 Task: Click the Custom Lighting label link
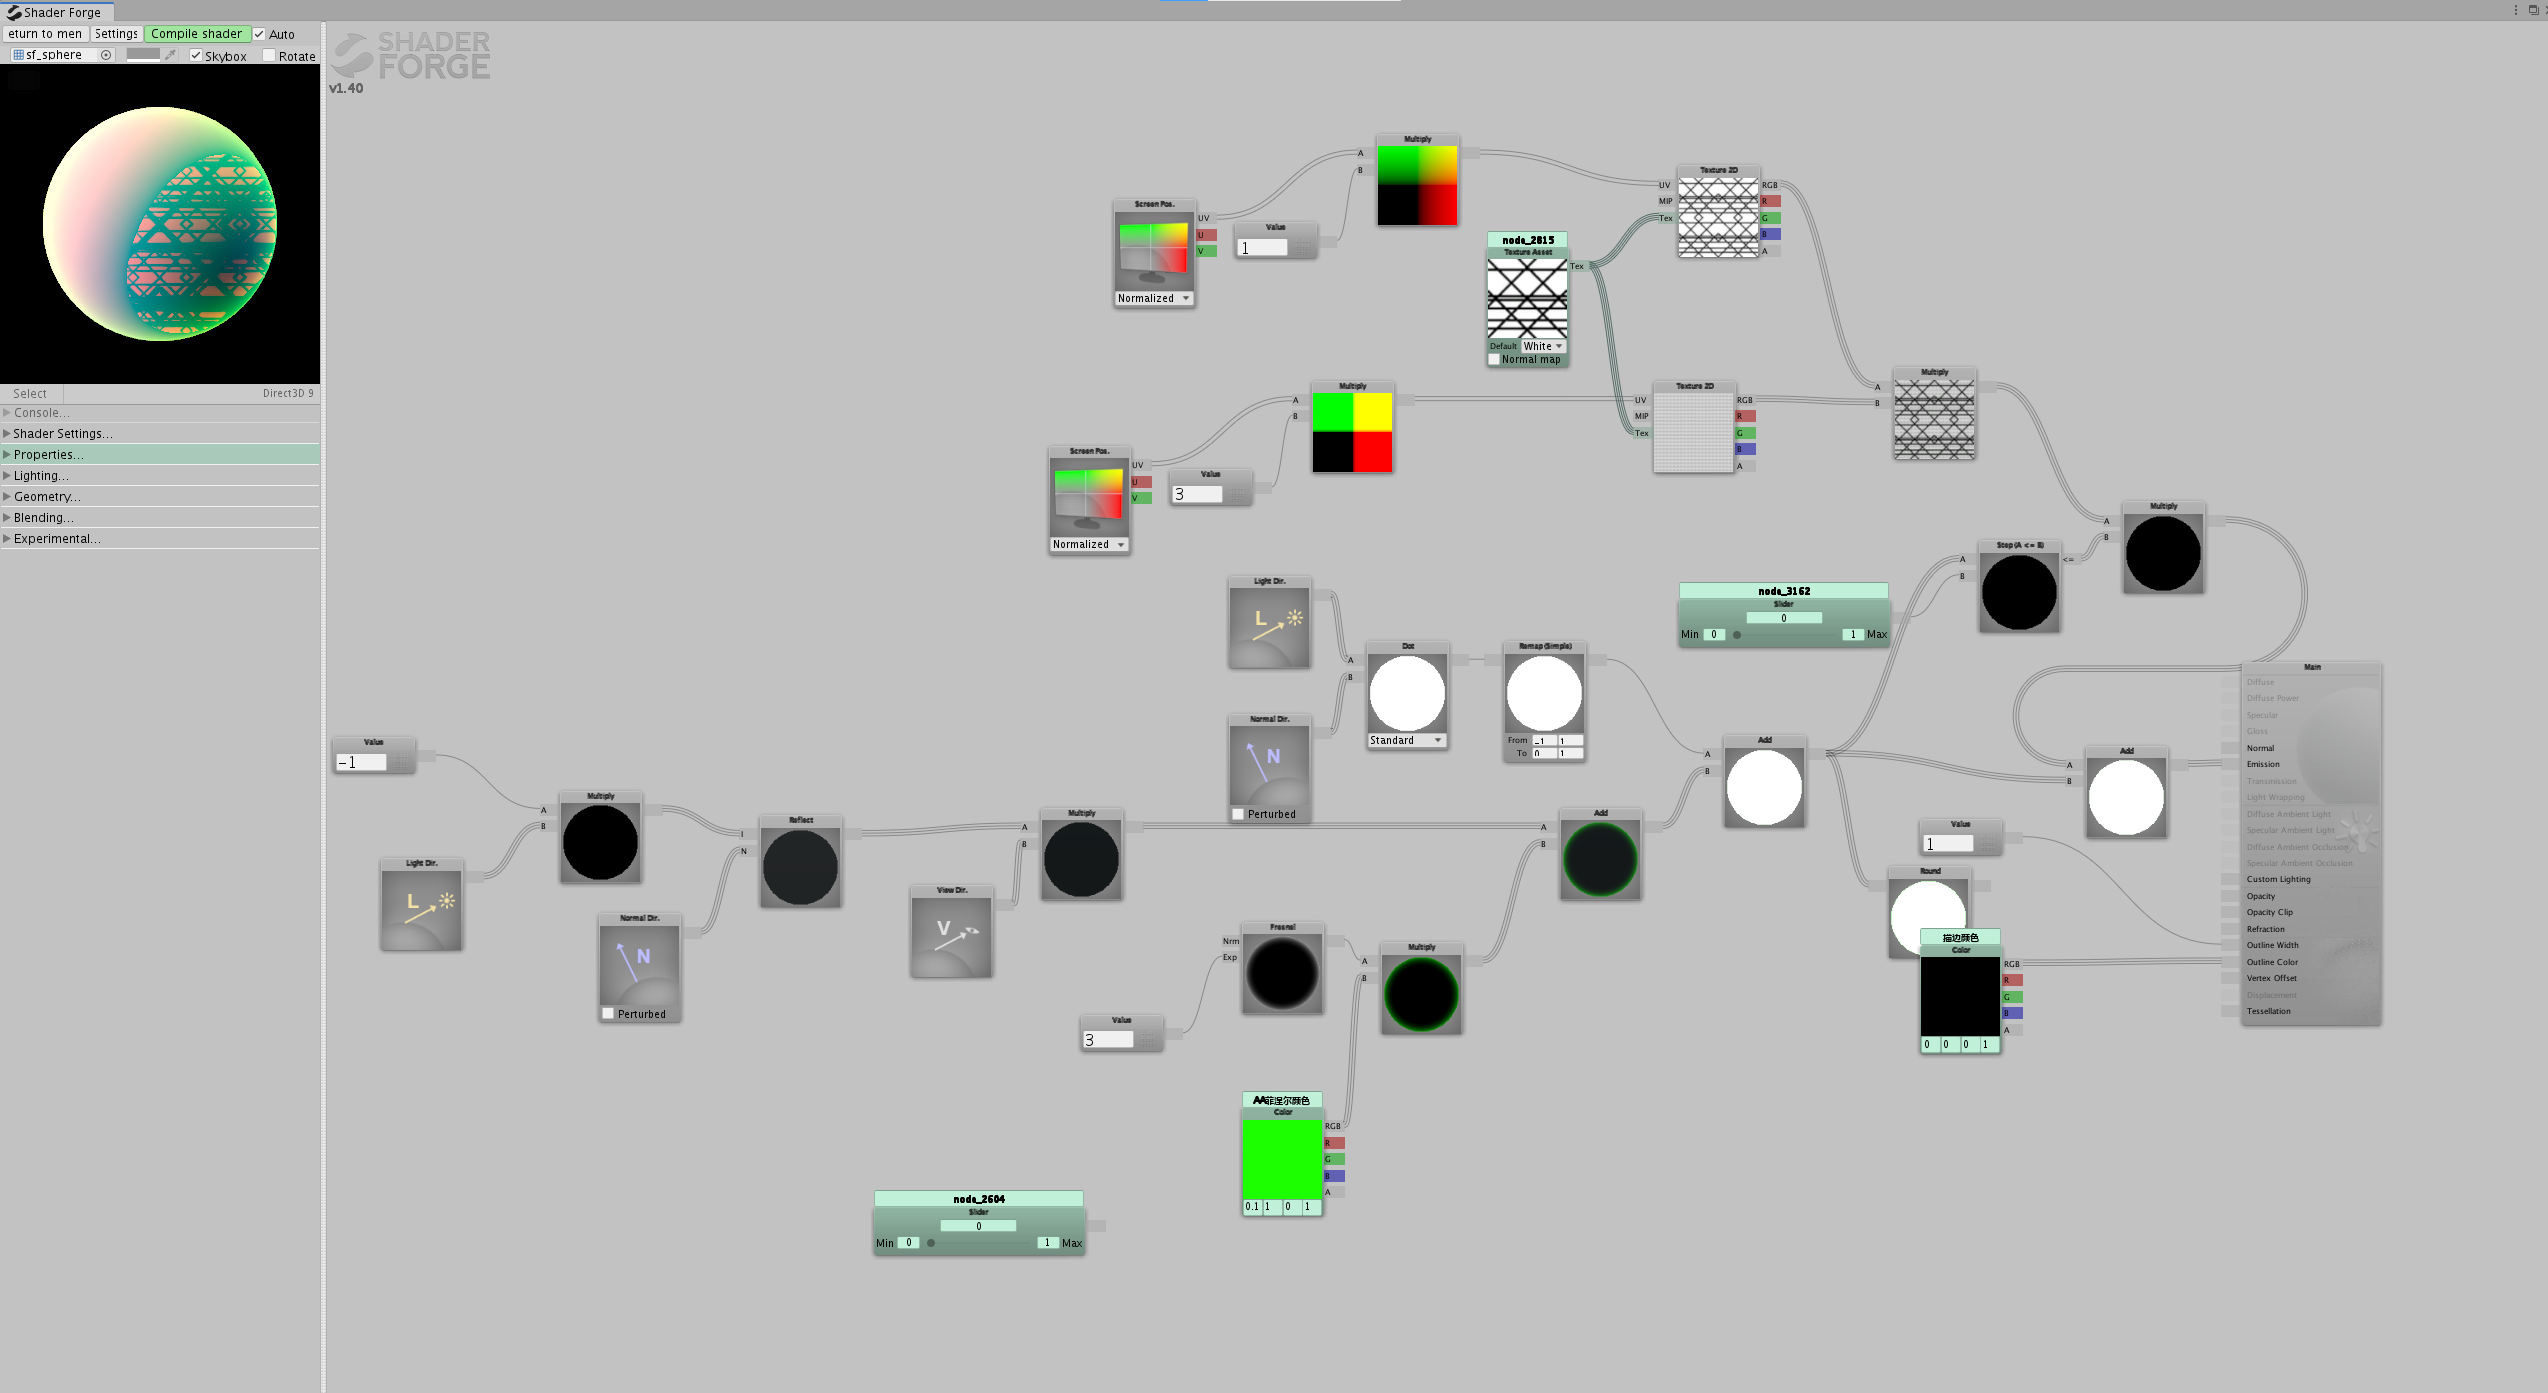2275,878
